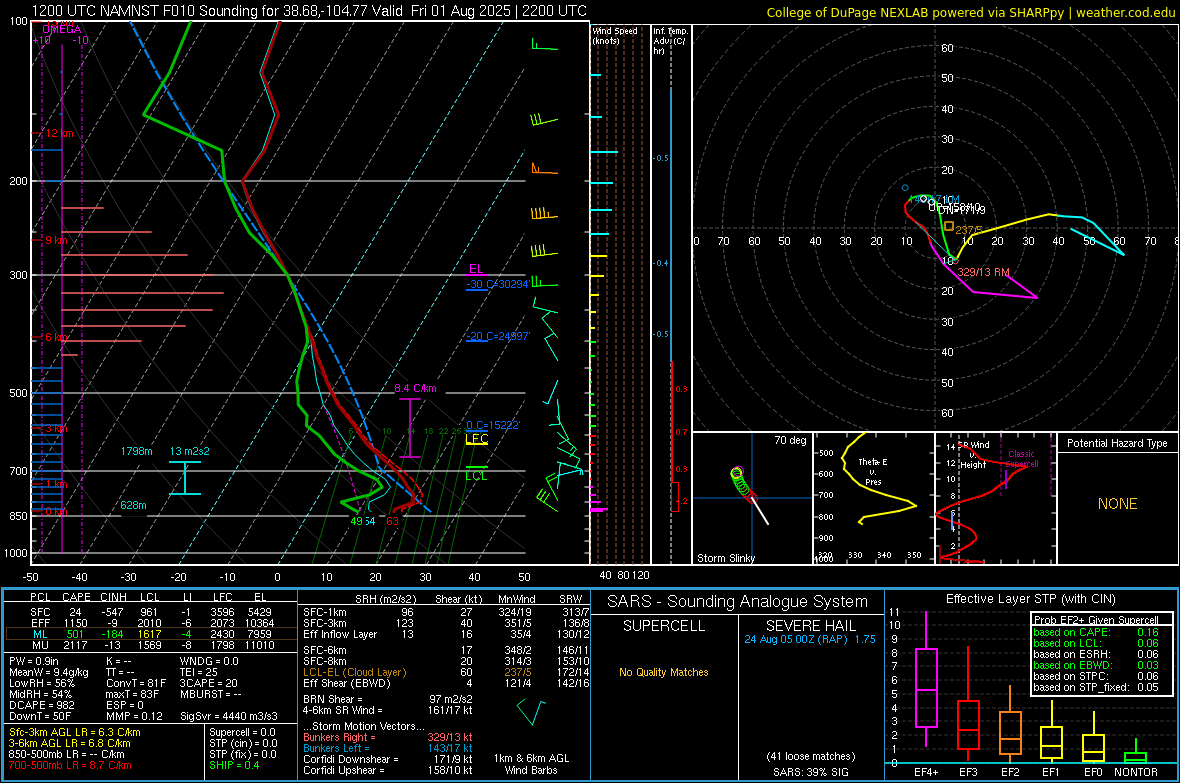Click the No Quality Matches supercell text
This screenshot has height=783, width=1180.
tap(664, 672)
